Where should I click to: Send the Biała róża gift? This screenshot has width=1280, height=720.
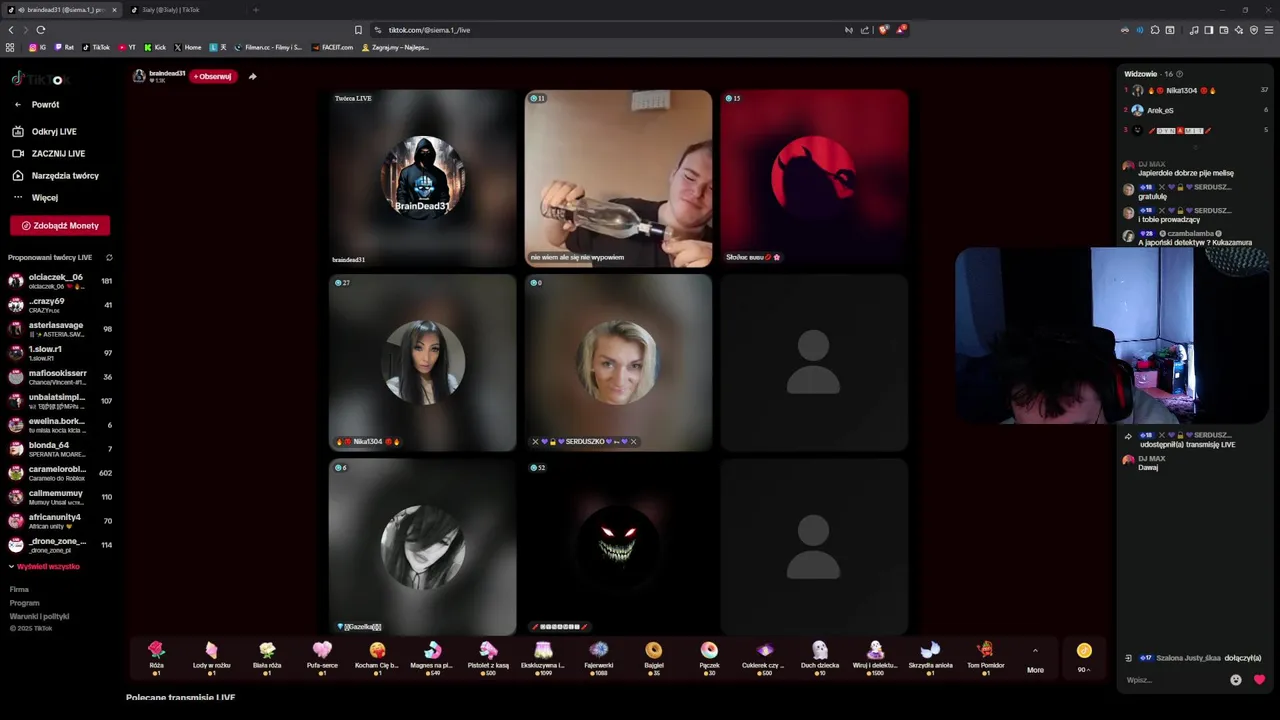pos(267,658)
